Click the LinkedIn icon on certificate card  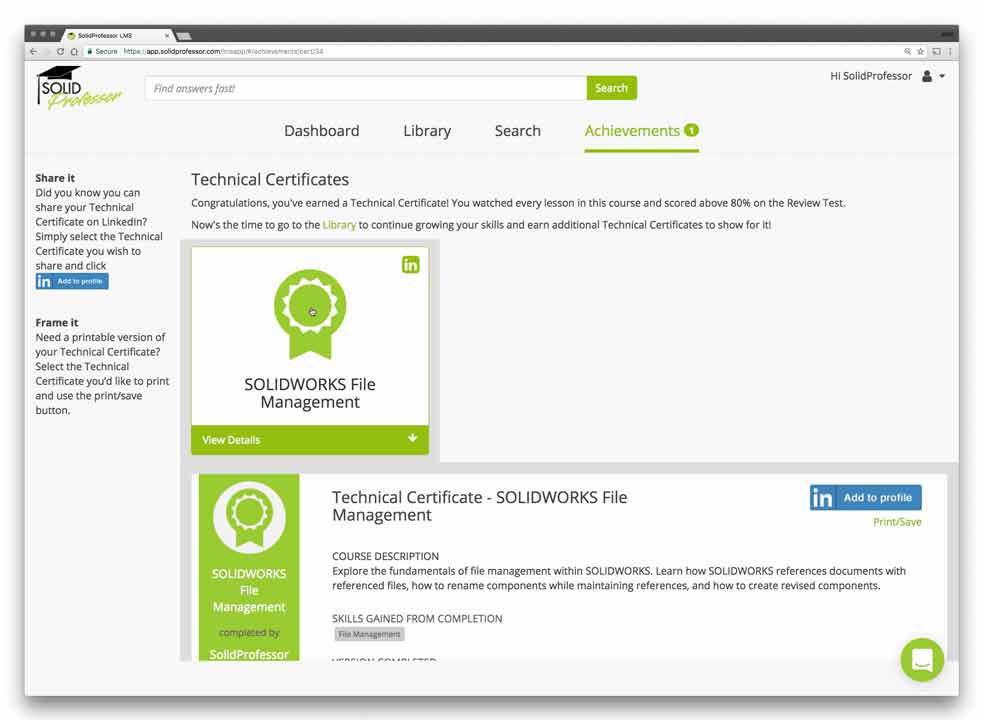click(x=410, y=265)
